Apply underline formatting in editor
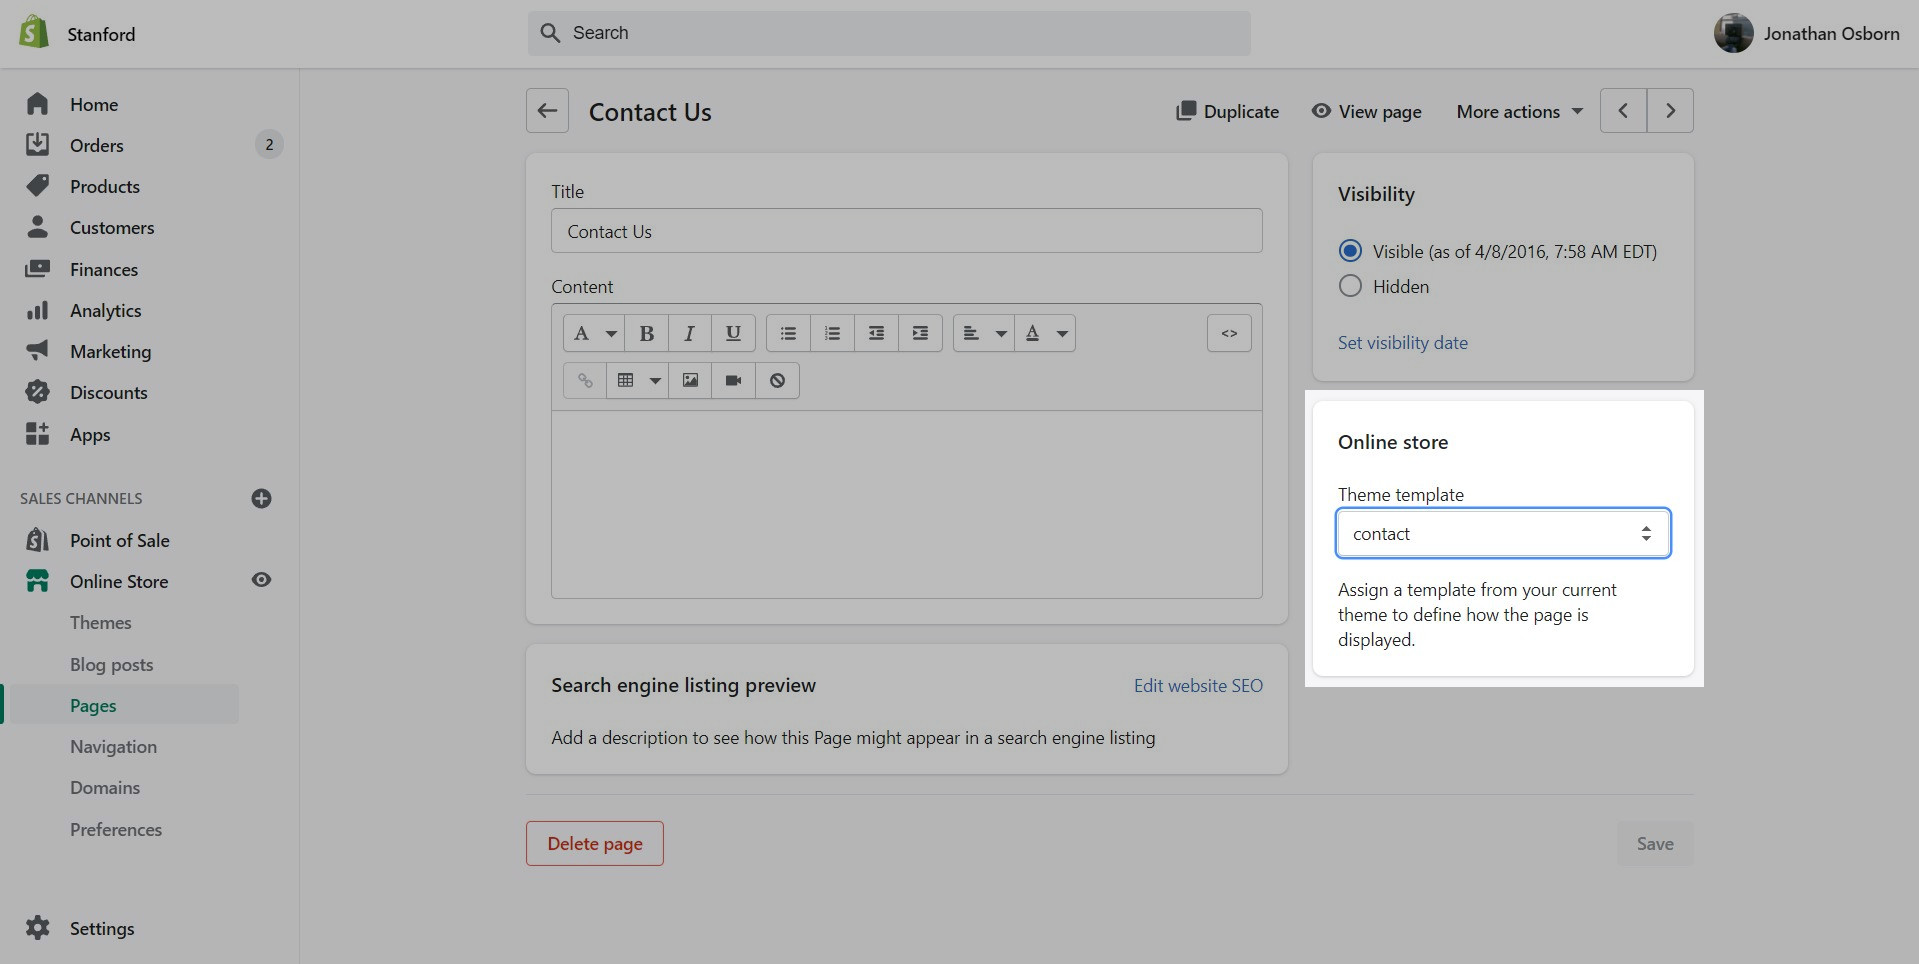The image size is (1919, 964). coord(733,334)
